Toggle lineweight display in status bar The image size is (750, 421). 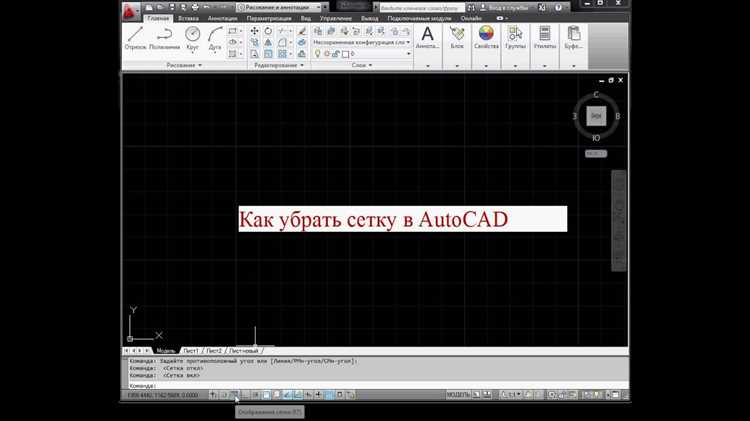pos(318,395)
